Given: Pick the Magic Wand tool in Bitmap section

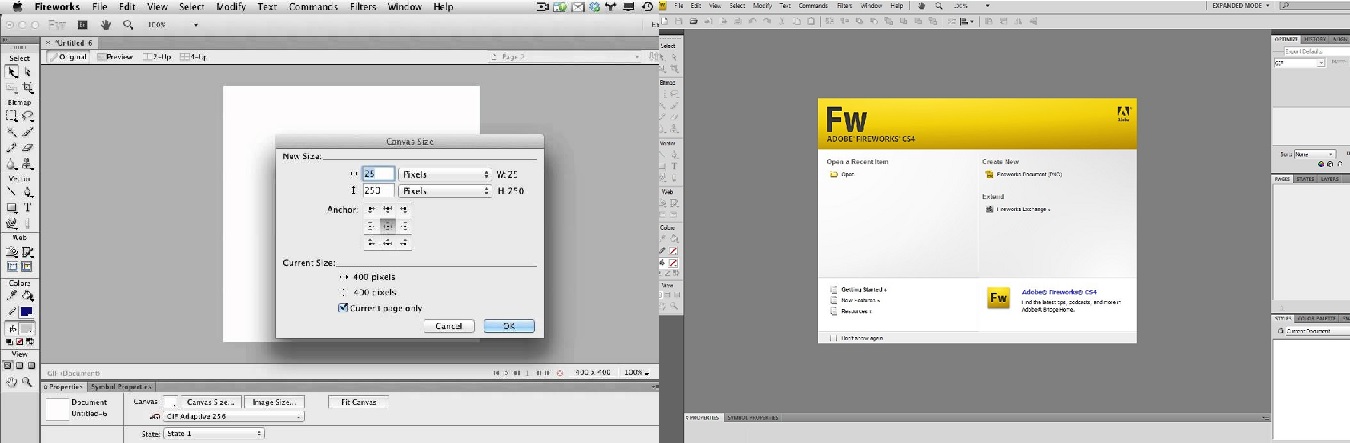Looking at the screenshot, I should tap(12, 131).
